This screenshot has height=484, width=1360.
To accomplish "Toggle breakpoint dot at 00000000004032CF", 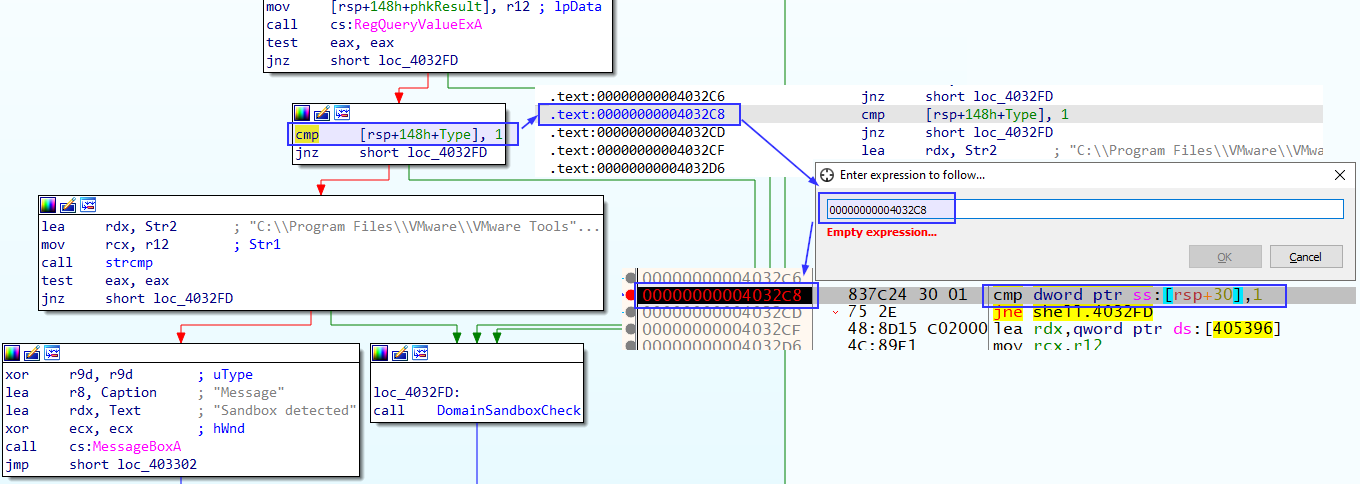I will point(630,329).
